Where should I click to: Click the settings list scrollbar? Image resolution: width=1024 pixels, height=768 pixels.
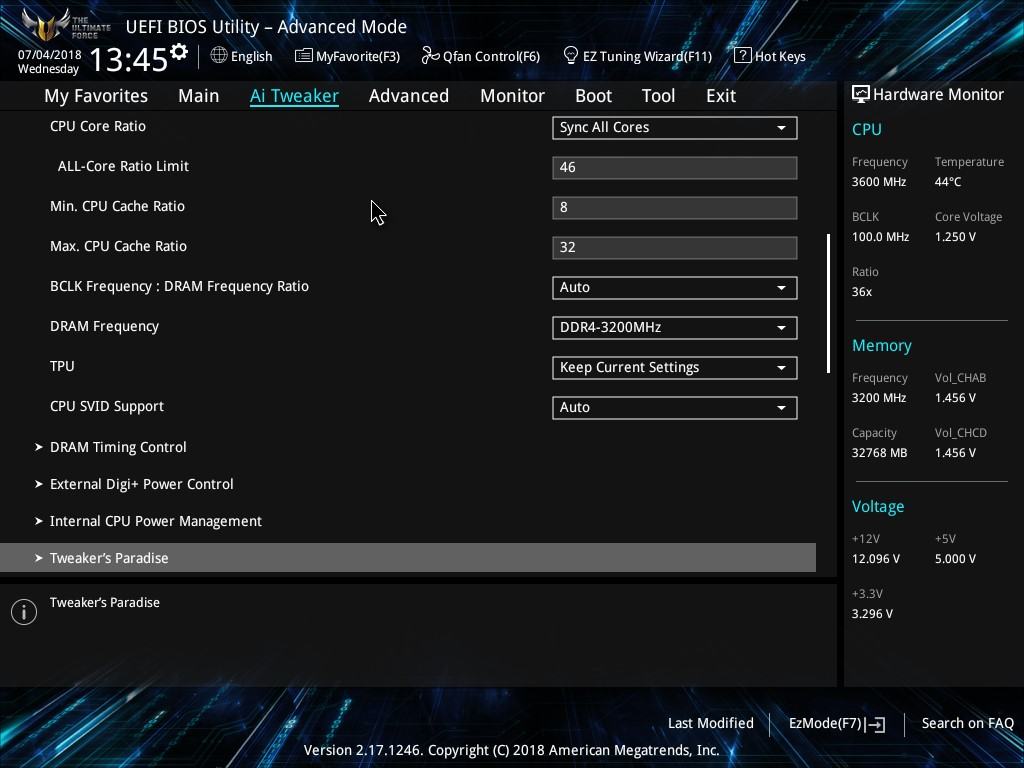(x=828, y=304)
